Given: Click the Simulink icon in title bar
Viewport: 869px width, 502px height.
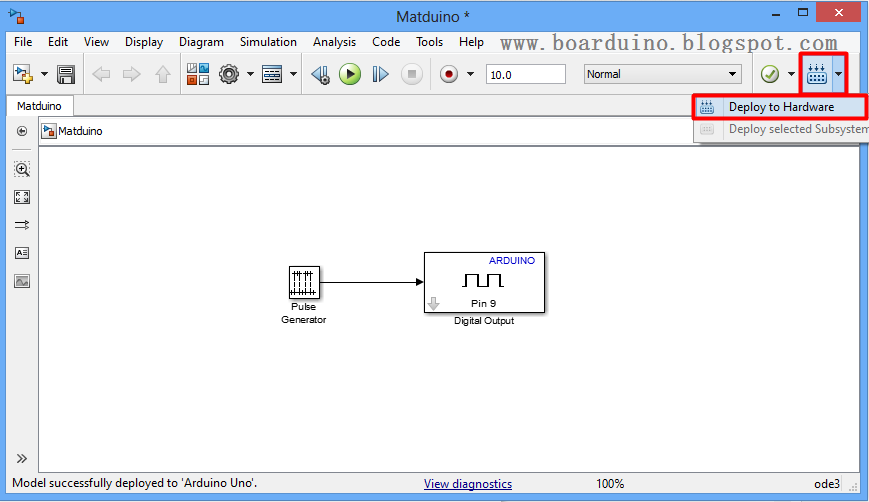Looking at the screenshot, I should tap(17, 16).
